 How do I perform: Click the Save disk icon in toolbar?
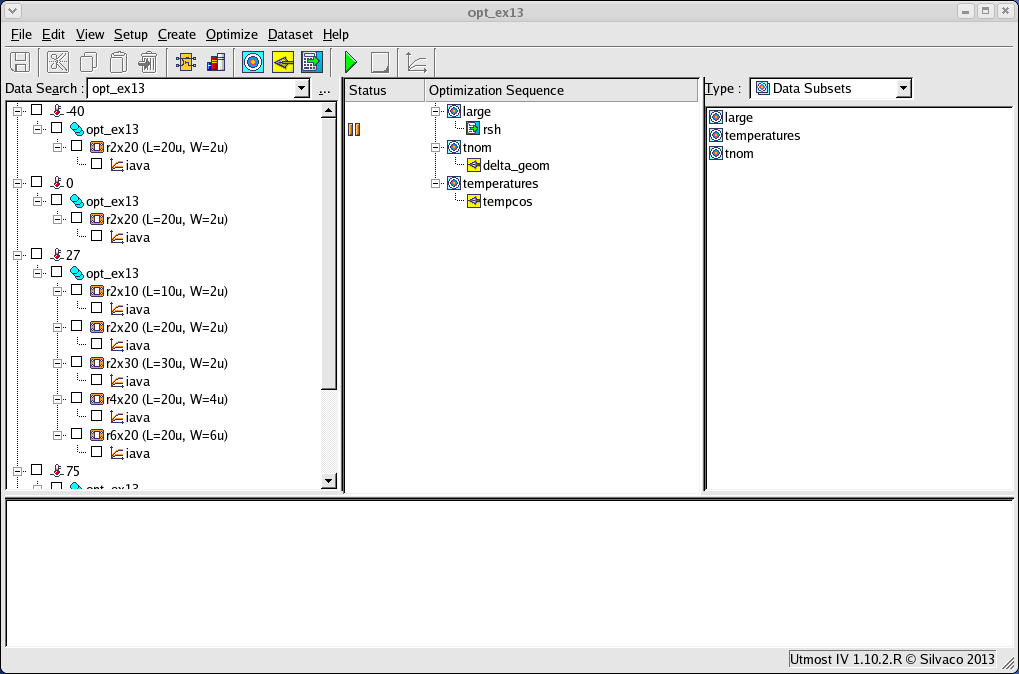pos(20,62)
